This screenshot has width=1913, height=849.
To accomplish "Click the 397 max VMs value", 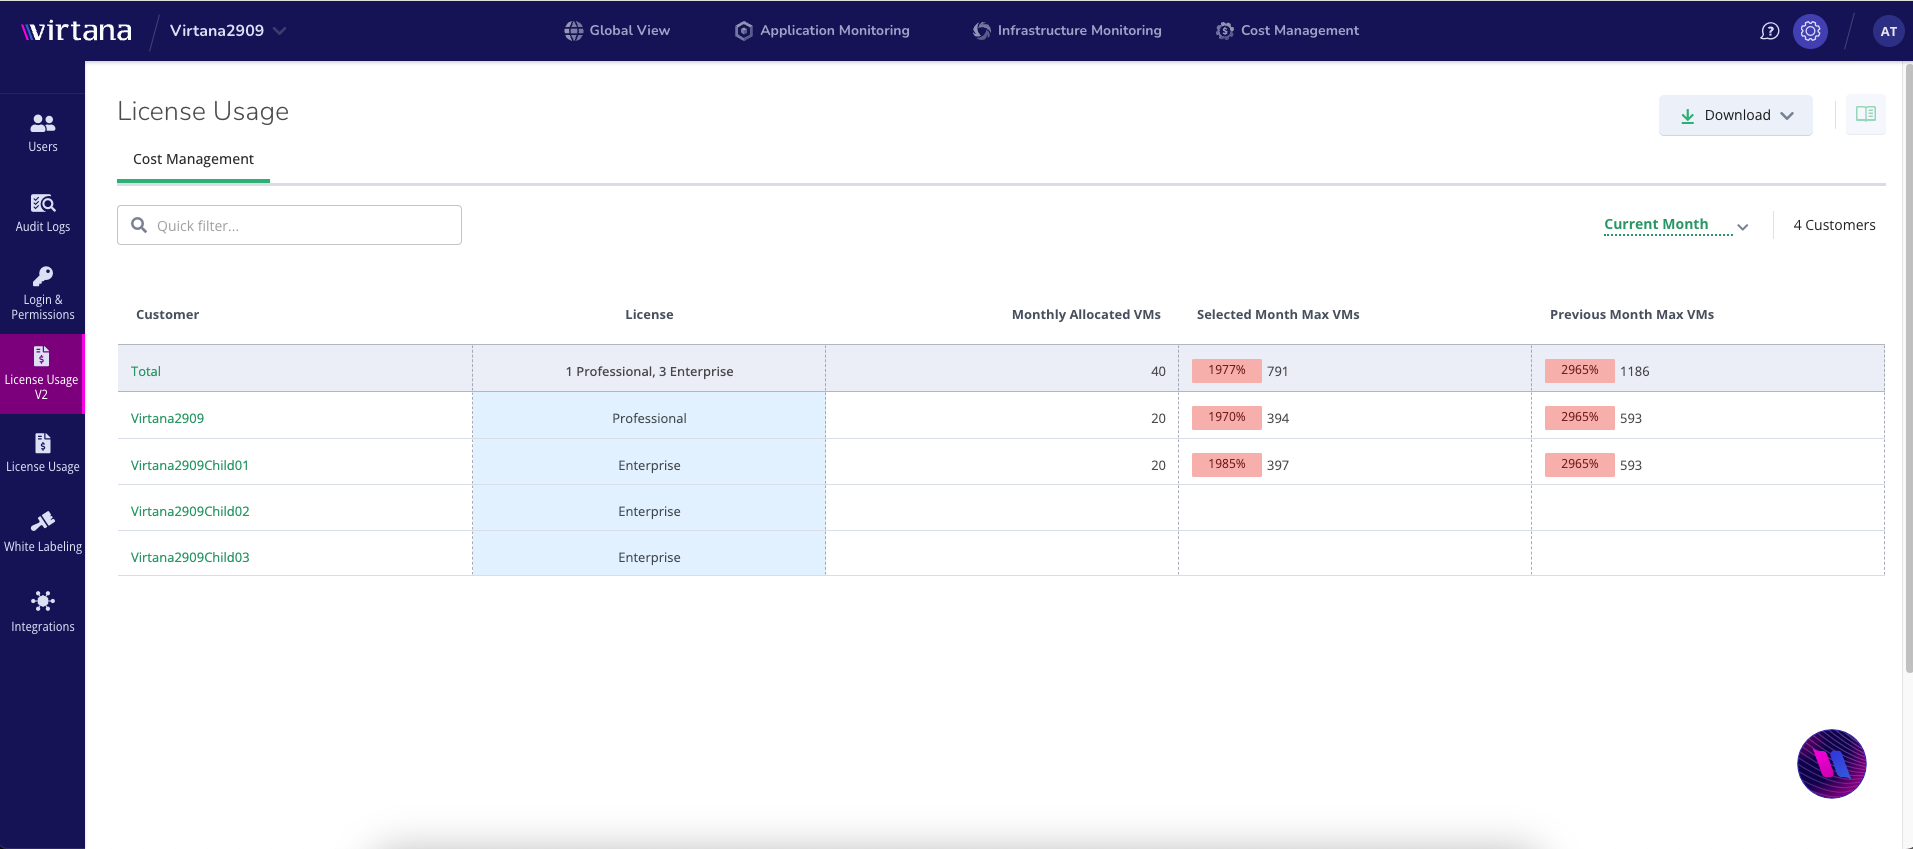I will pyautogui.click(x=1277, y=465).
